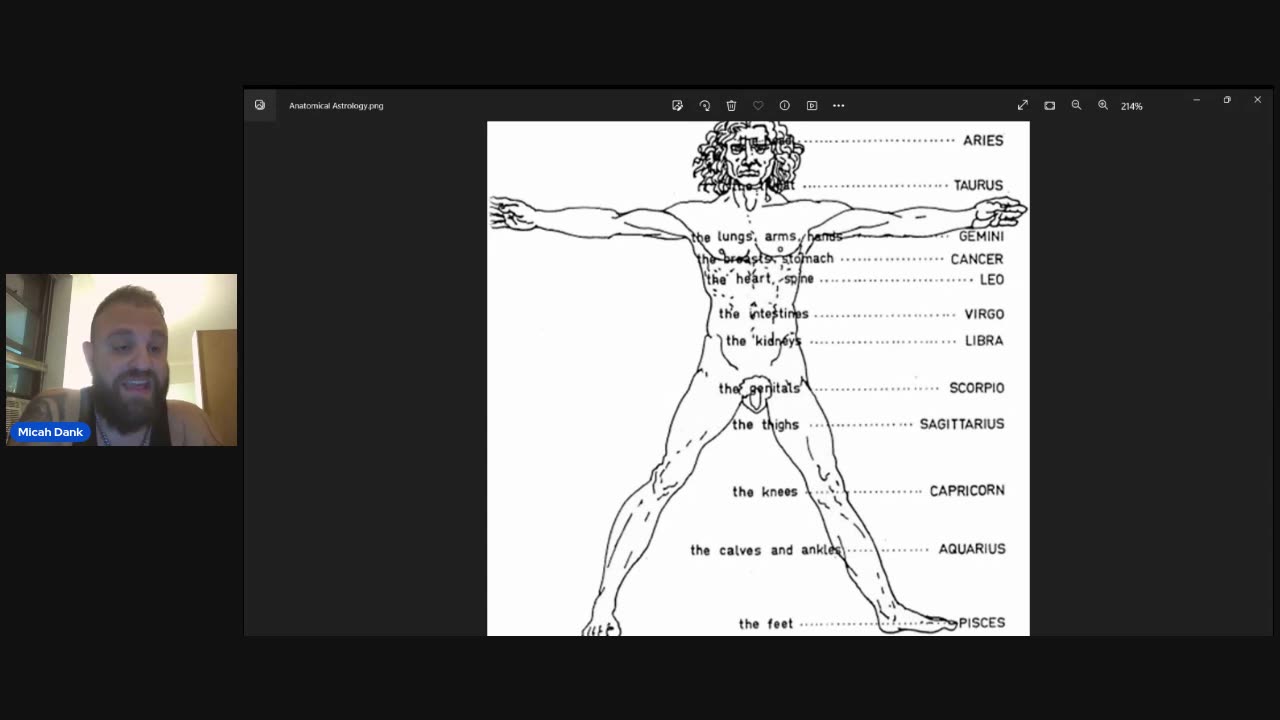This screenshot has width=1280, height=720.
Task: Click 'the knees' text
Action: 765,492
